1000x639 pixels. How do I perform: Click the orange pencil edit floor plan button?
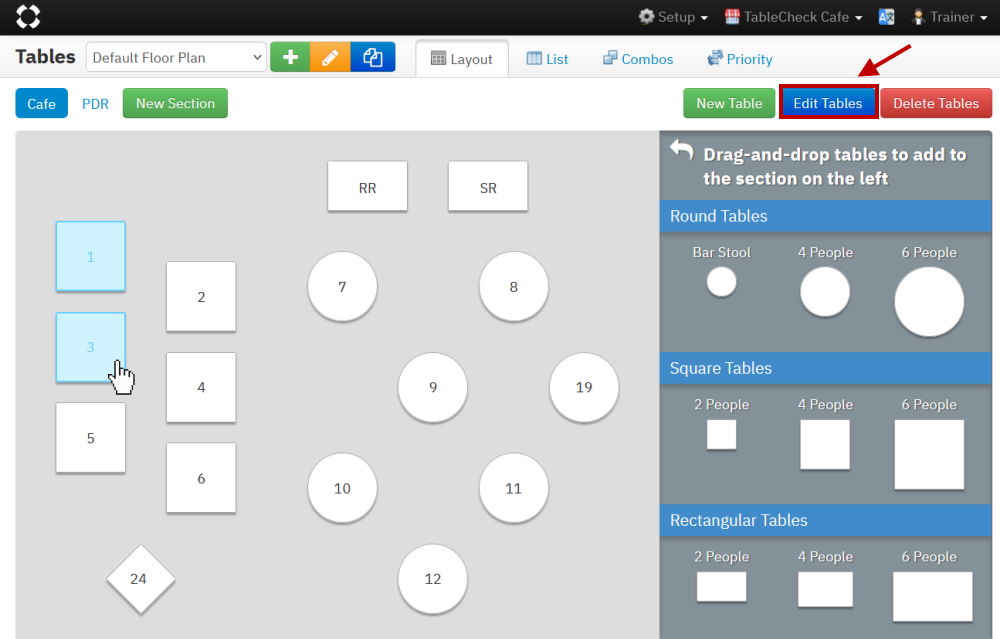click(x=330, y=57)
